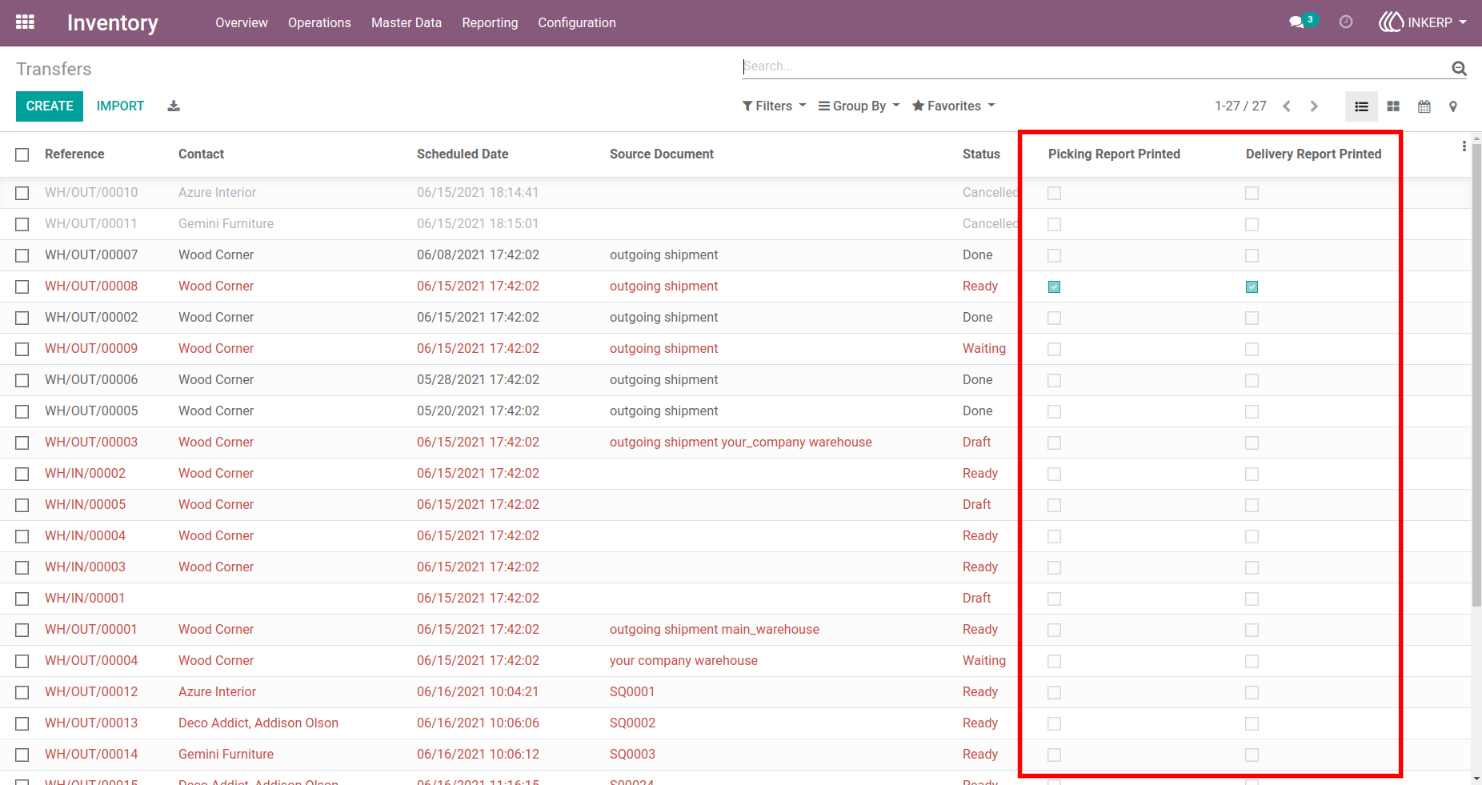Sort by Delivery Report Printed header
The image size is (1482, 785).
point(1313,154)
